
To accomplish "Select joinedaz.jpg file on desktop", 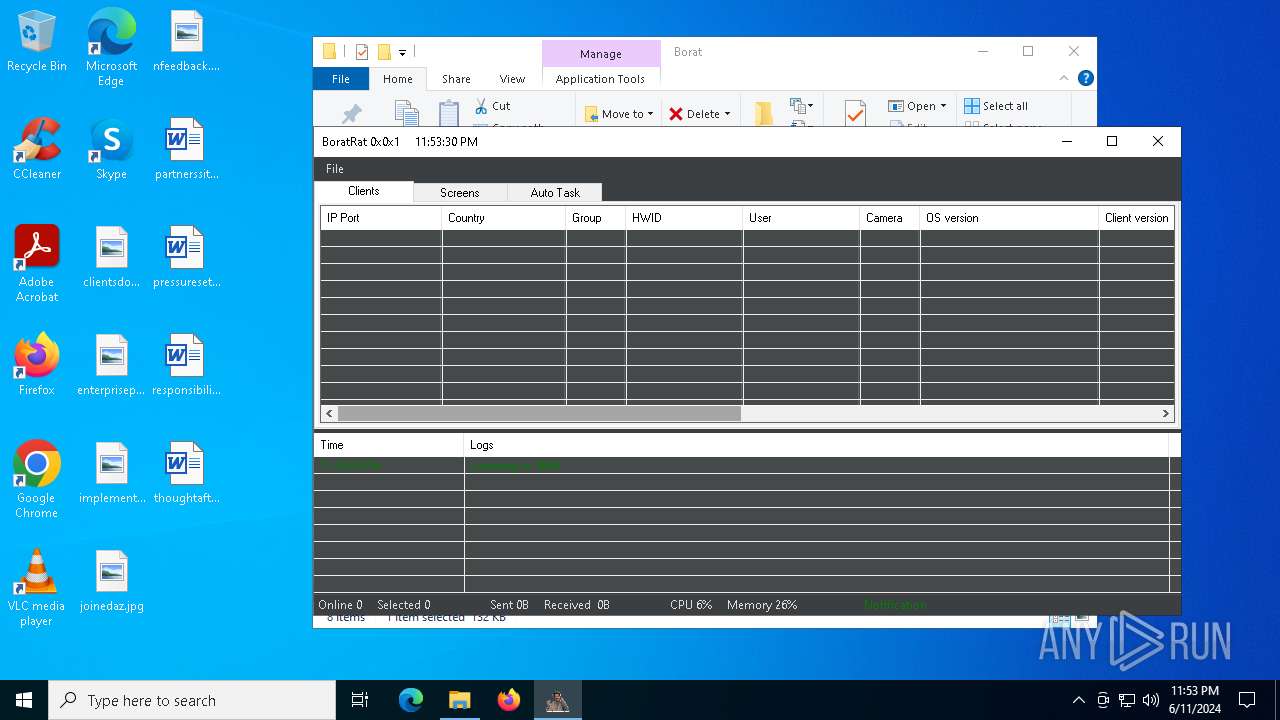I will click(x=111, y=581).
